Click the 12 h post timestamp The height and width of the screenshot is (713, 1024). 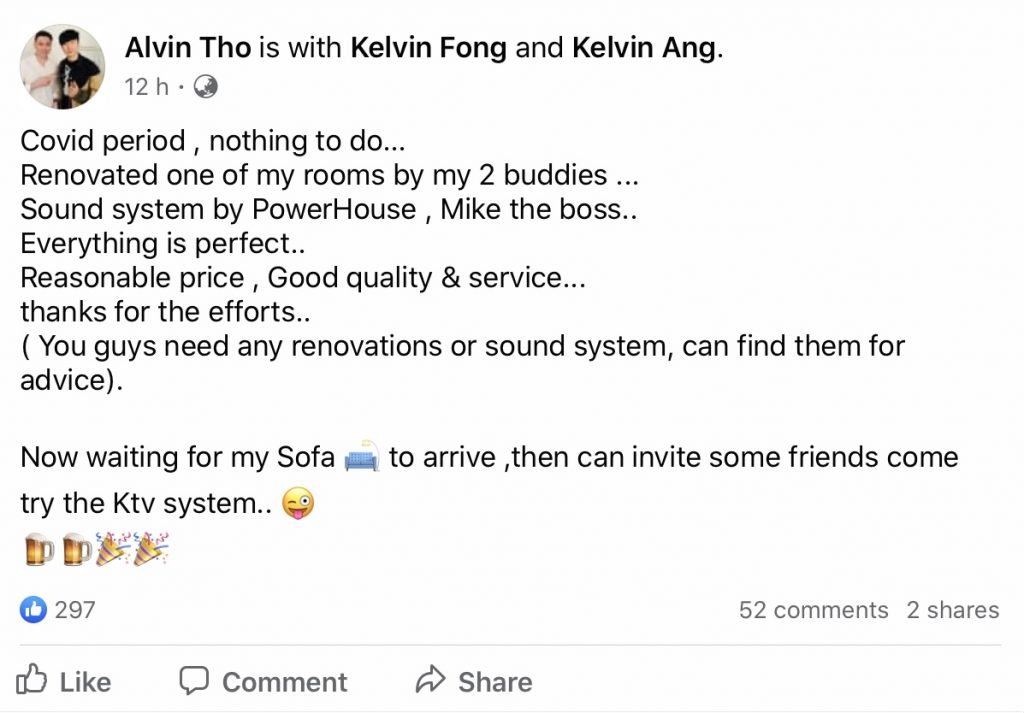[x=146, y=87]
